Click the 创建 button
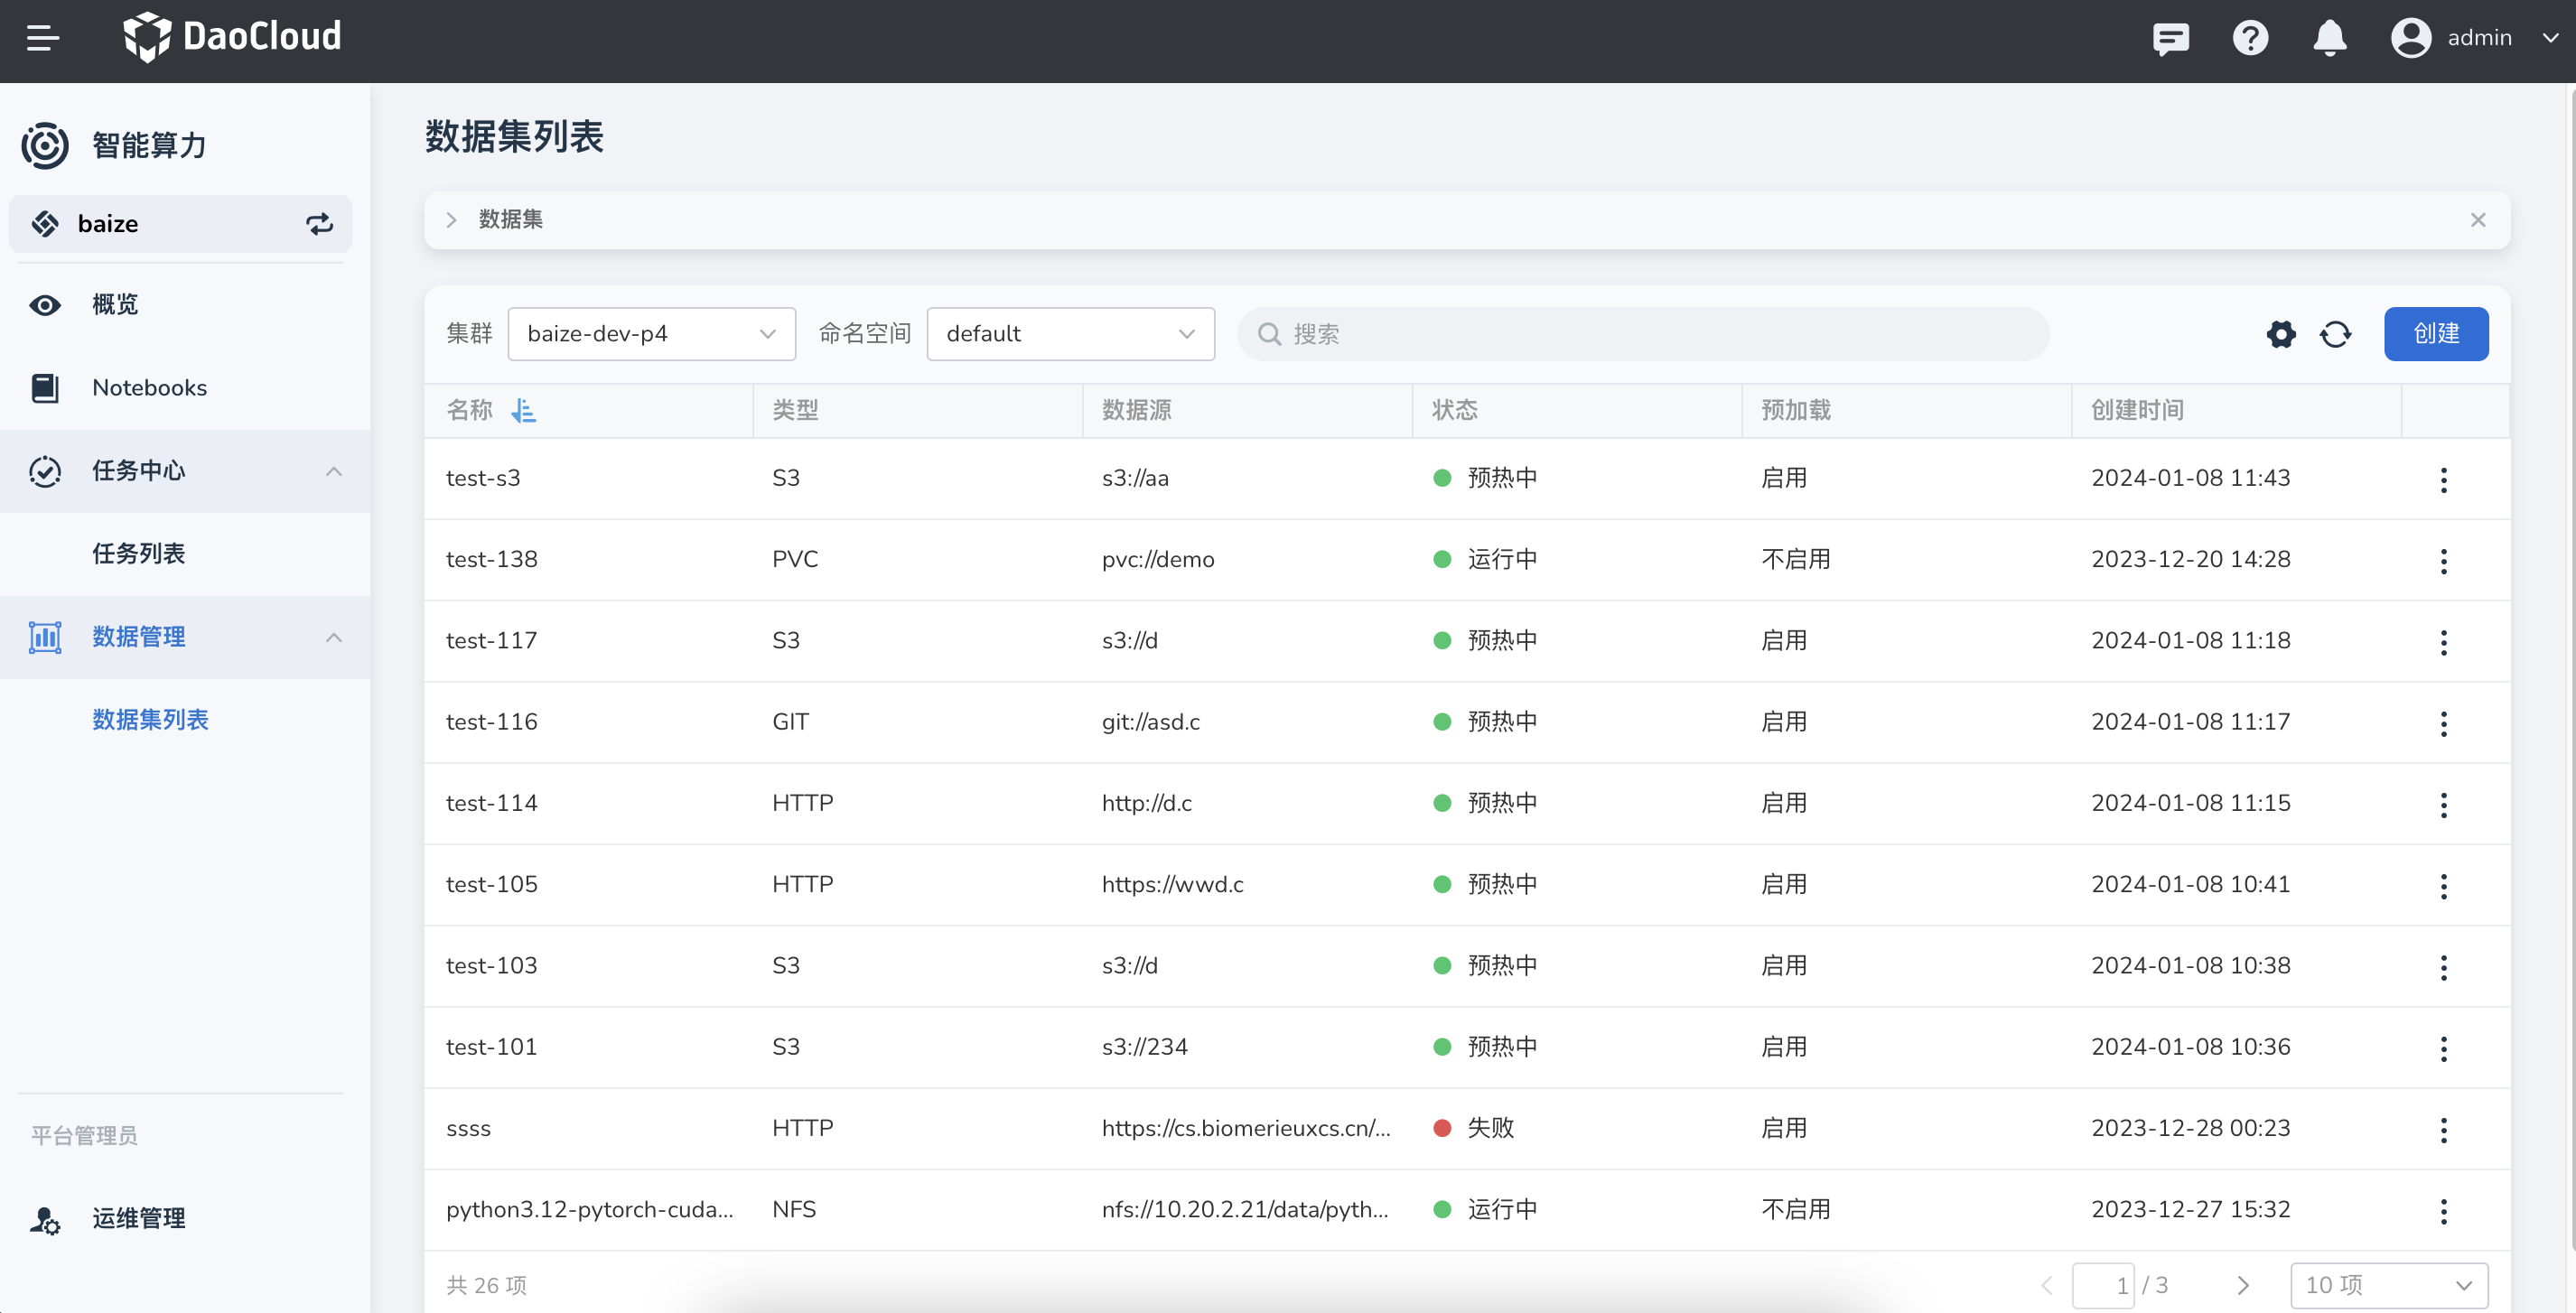 pos(2435,334)
